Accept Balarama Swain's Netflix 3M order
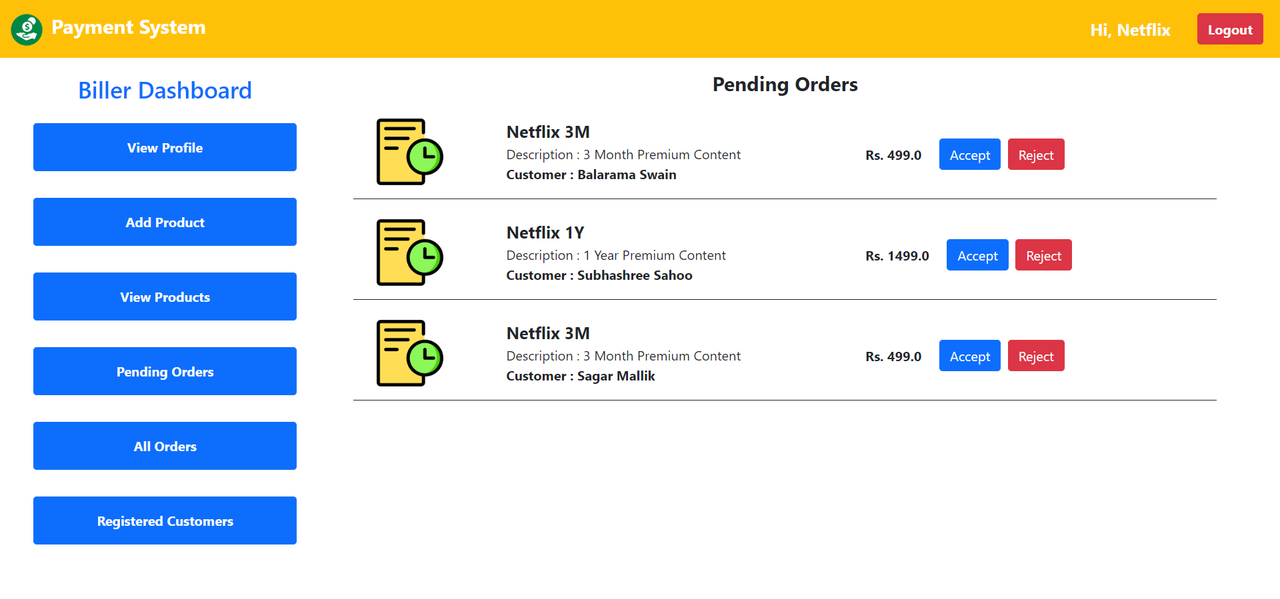The height and width of the screenshot is (599, 1280). pos(969,155)
